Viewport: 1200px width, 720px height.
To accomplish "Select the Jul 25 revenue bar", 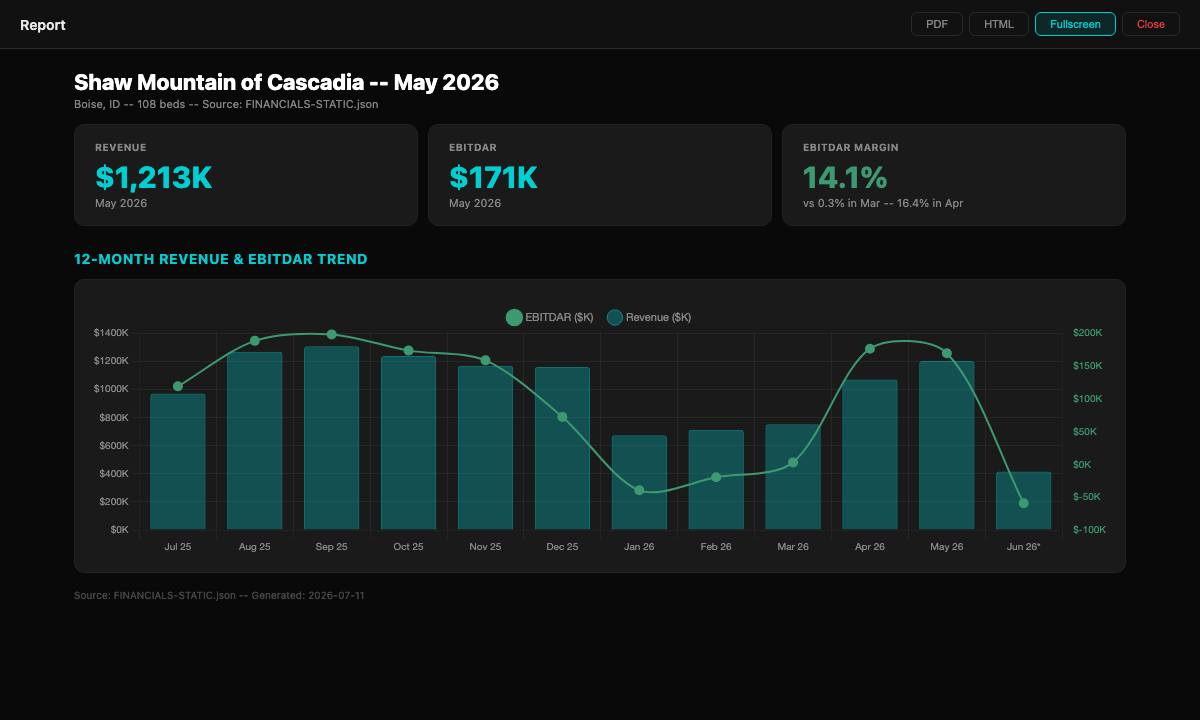I will tap(178, 461).
